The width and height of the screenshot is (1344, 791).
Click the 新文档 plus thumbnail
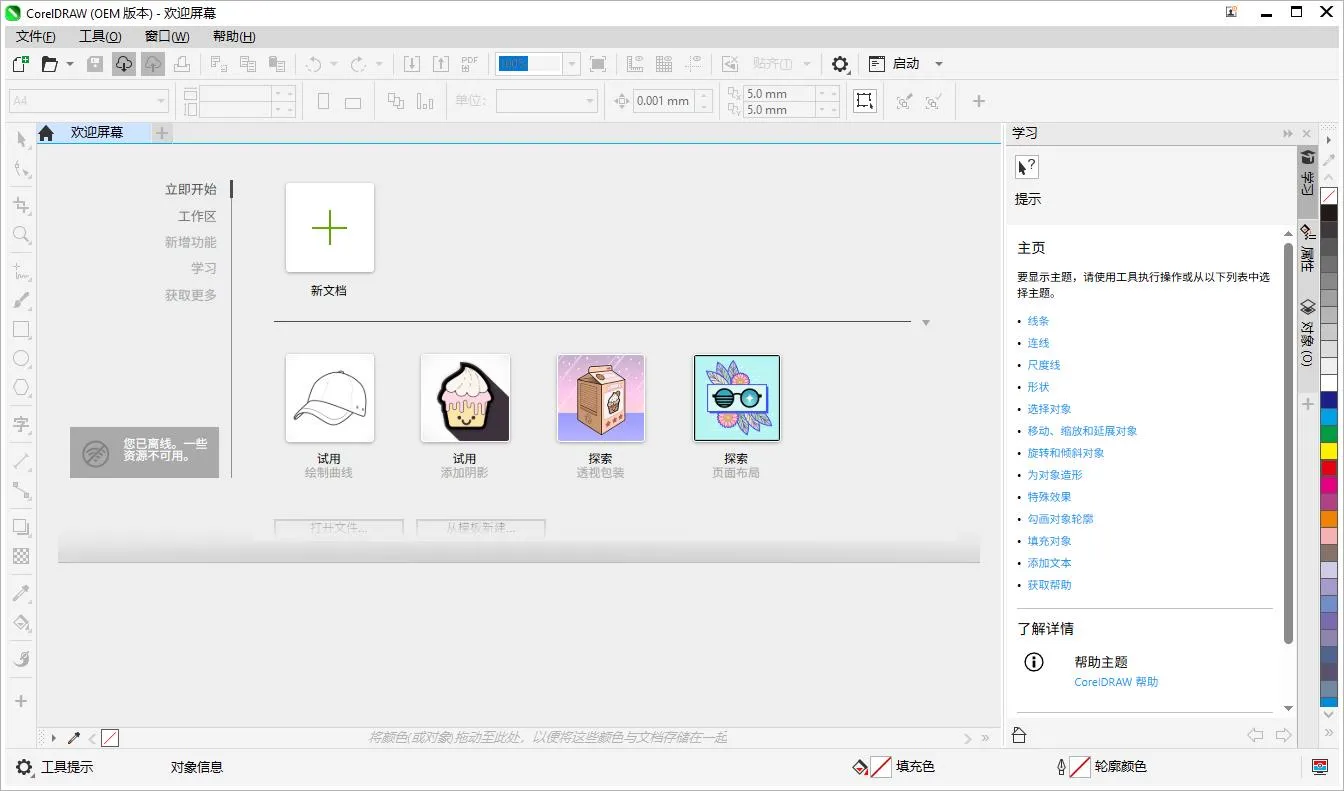[329, 228]
